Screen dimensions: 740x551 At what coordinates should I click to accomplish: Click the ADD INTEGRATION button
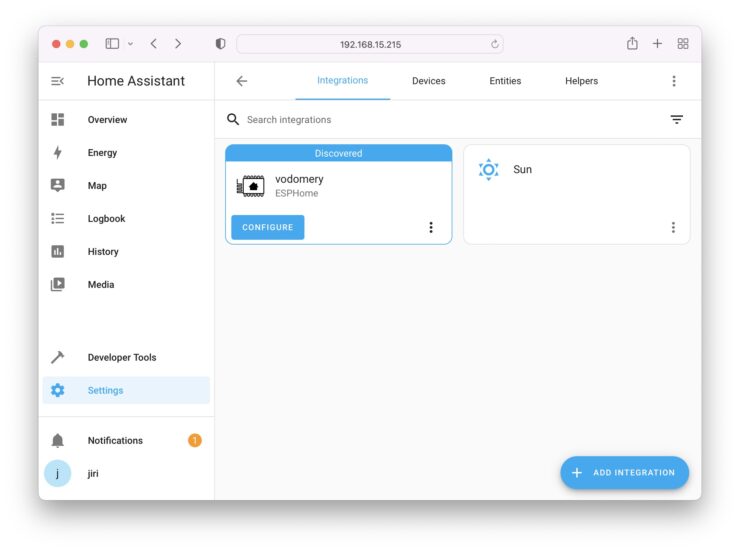coord(624,473)
